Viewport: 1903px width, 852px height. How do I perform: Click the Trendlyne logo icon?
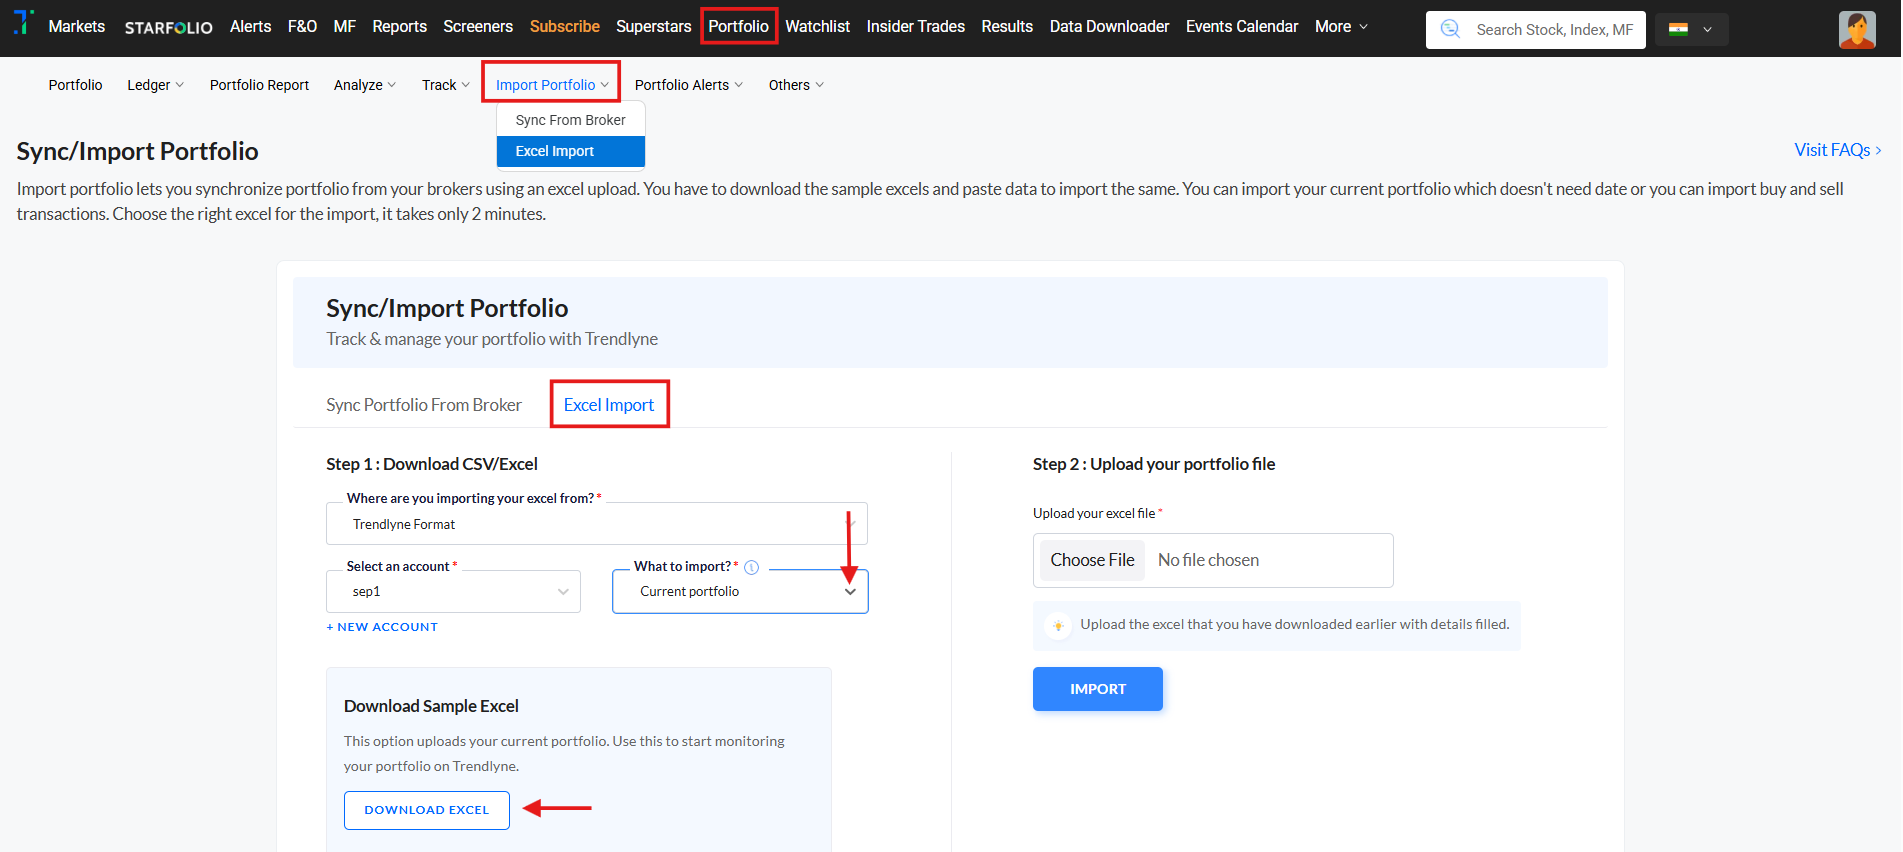[x=22, y=23]
